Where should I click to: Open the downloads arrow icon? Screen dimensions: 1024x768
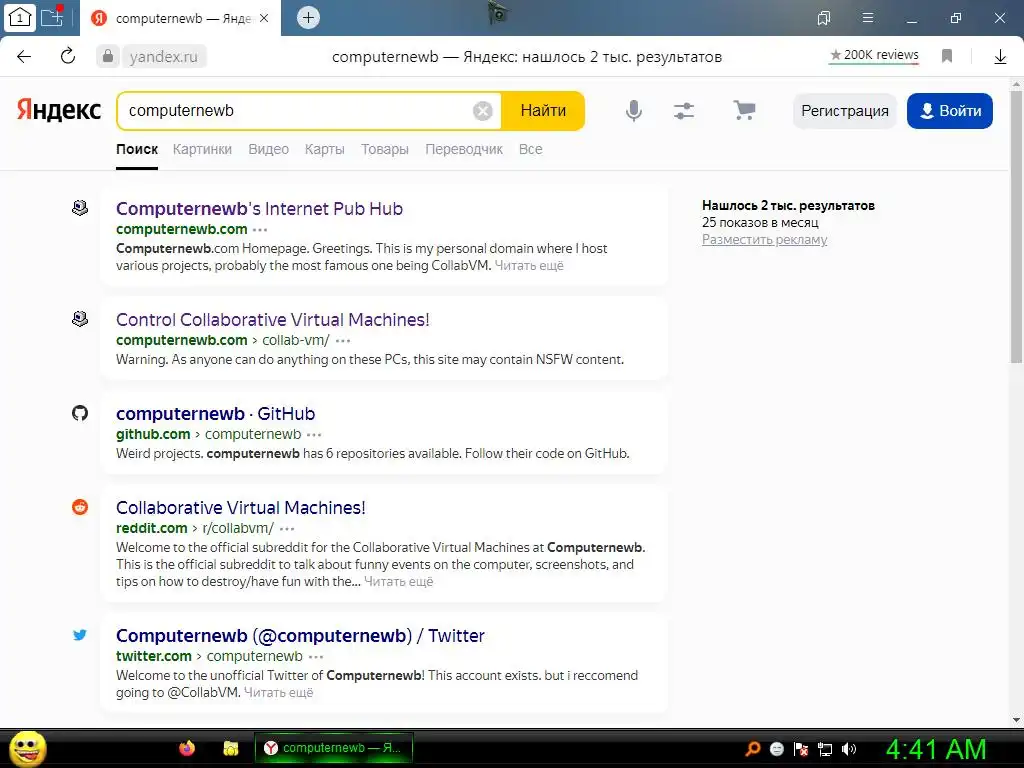pos(1000,57)
